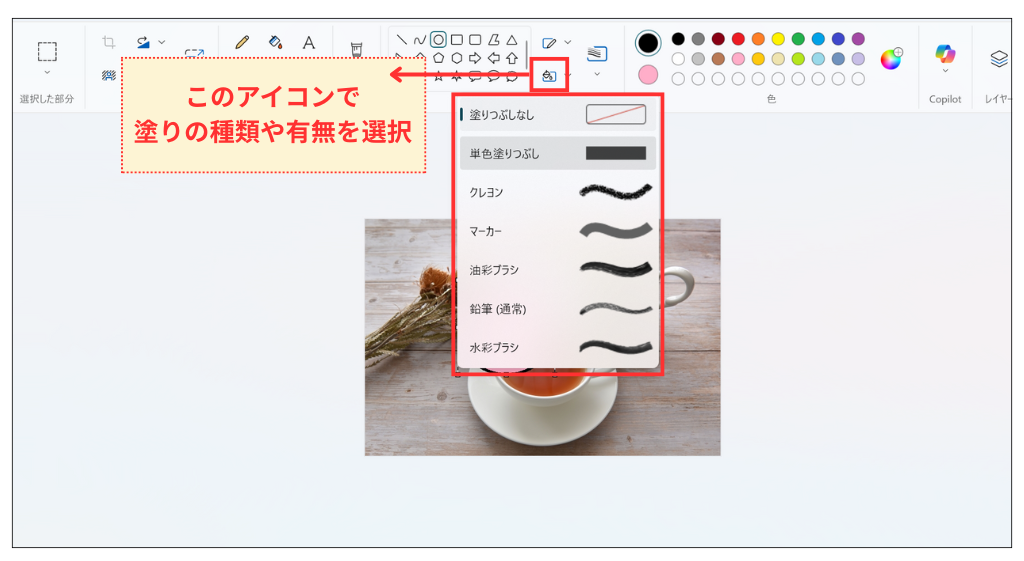
Task: Select クレヨン fill style
Action: [557, 192]
